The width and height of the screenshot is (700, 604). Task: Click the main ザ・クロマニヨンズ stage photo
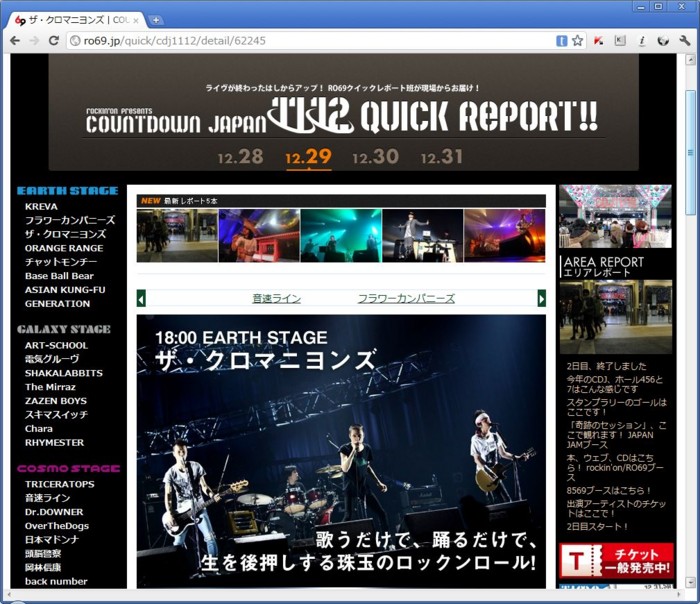point(341,451)
